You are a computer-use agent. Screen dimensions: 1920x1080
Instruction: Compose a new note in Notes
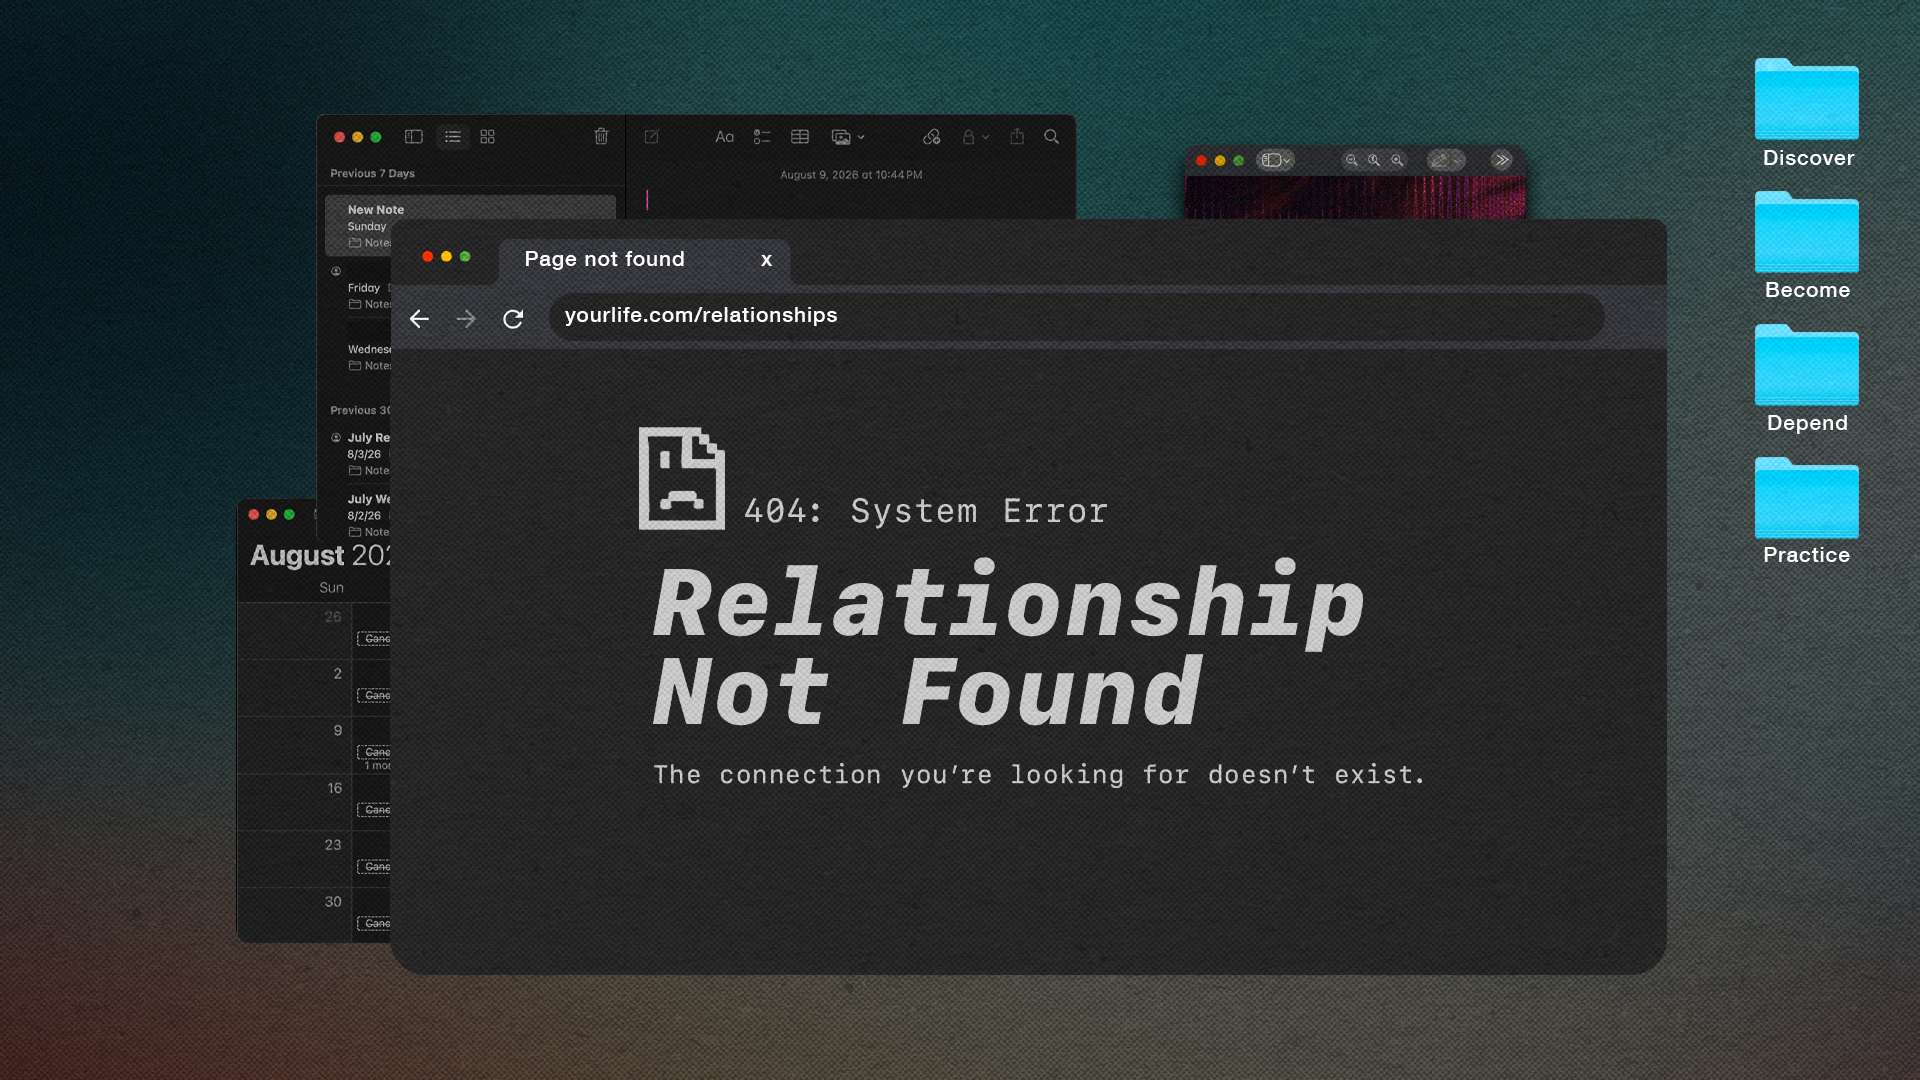tap(652, 137)
